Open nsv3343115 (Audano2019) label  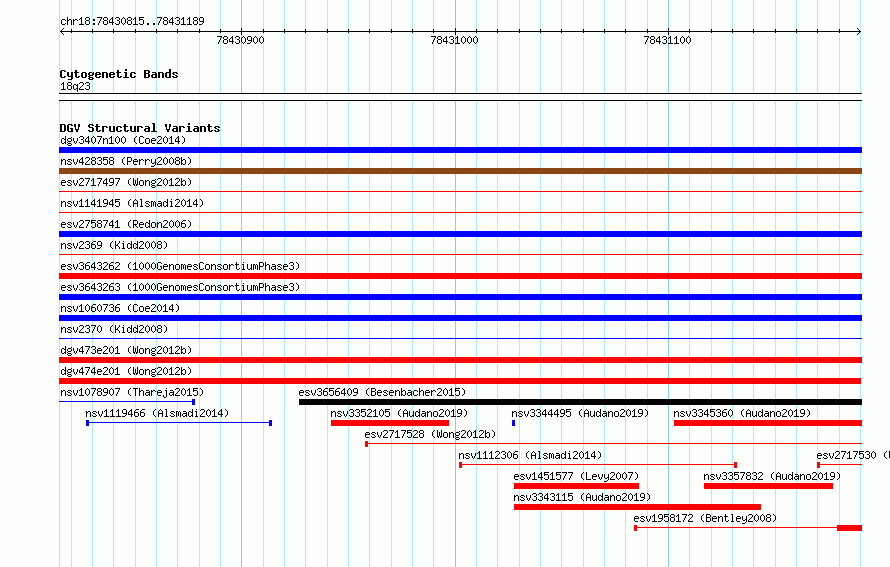pos(582,497)
